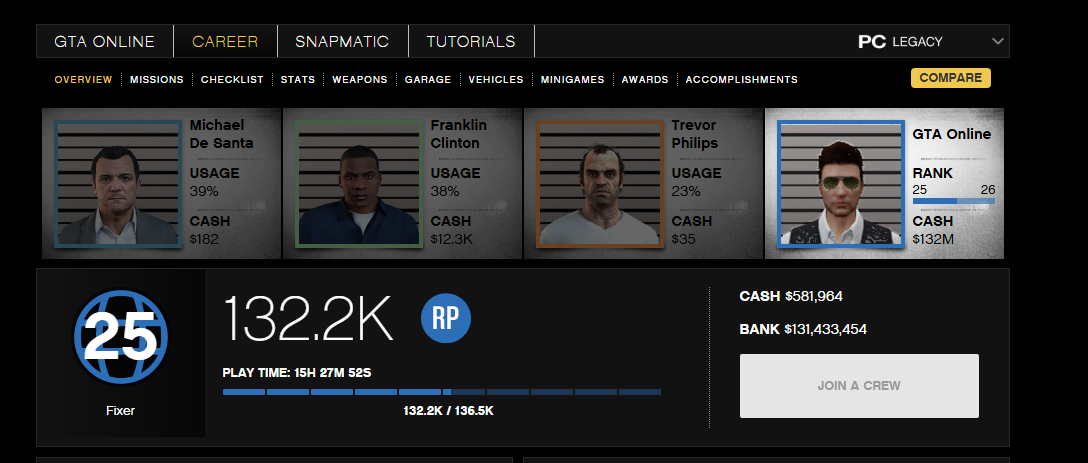Click the Fixer rank title label
The height and width of the screenshot is (463, 1088).
(x=121, y=411)
